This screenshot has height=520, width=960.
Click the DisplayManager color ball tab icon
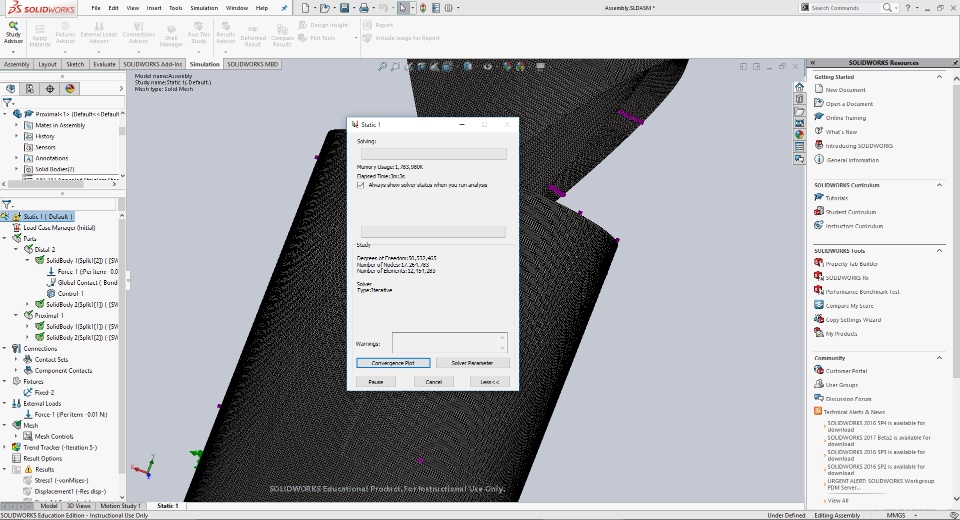pos(70,89)
